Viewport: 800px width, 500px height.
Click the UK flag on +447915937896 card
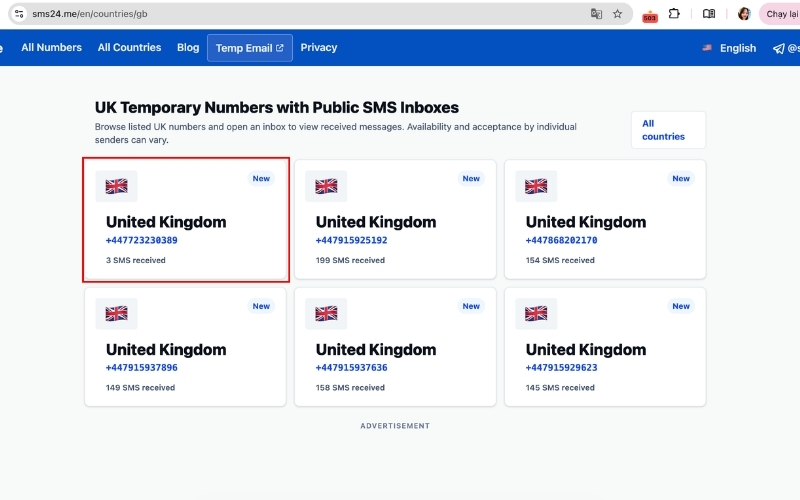click(116, 313)
